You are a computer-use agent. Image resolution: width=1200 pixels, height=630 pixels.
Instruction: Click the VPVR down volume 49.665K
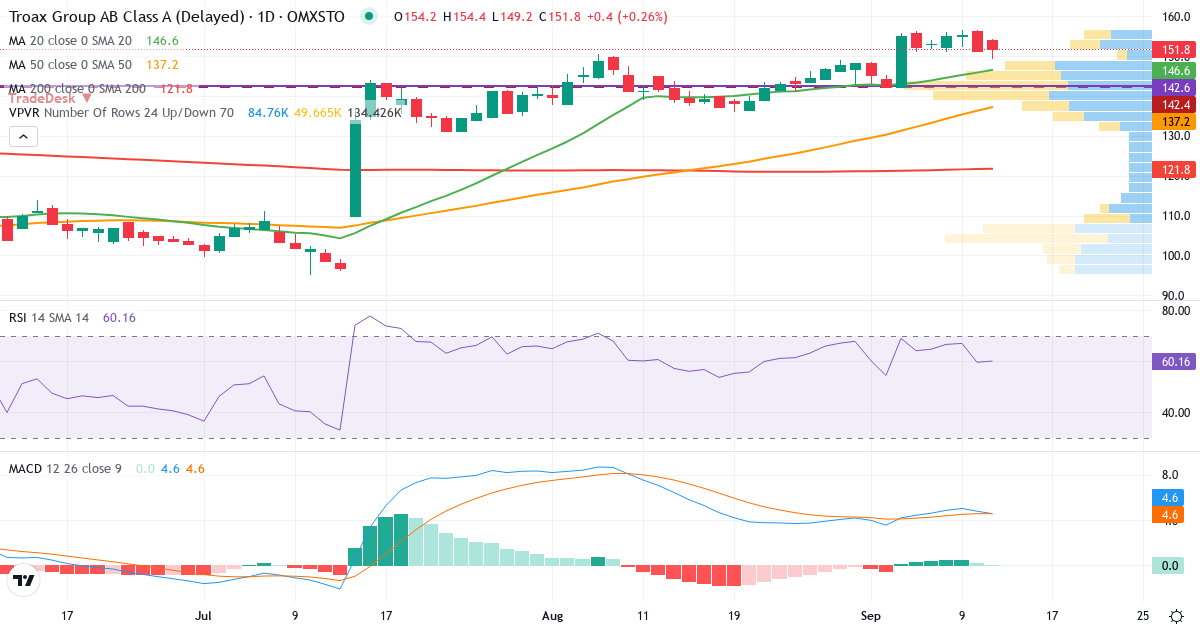click(x=317, y=113)
